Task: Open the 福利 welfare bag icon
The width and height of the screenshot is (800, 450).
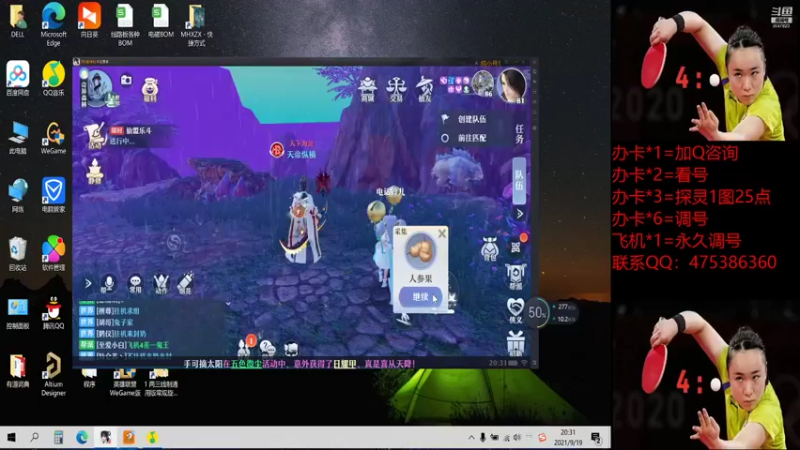Action: [x=149, y=89]
